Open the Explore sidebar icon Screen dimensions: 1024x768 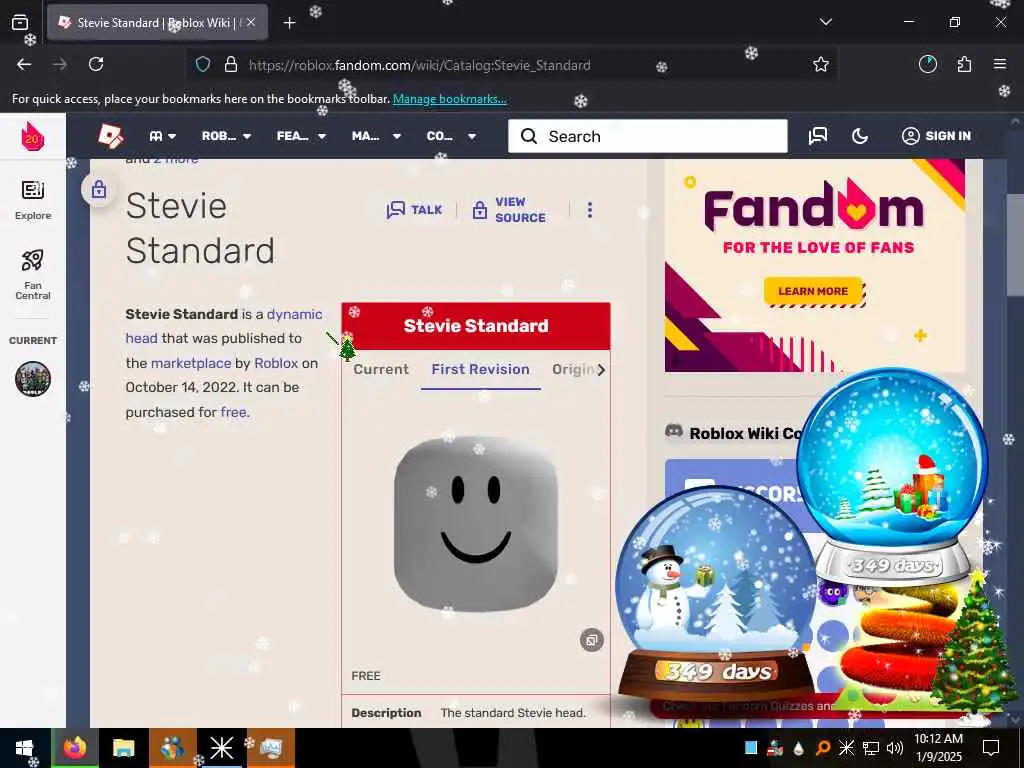[33, 200]
